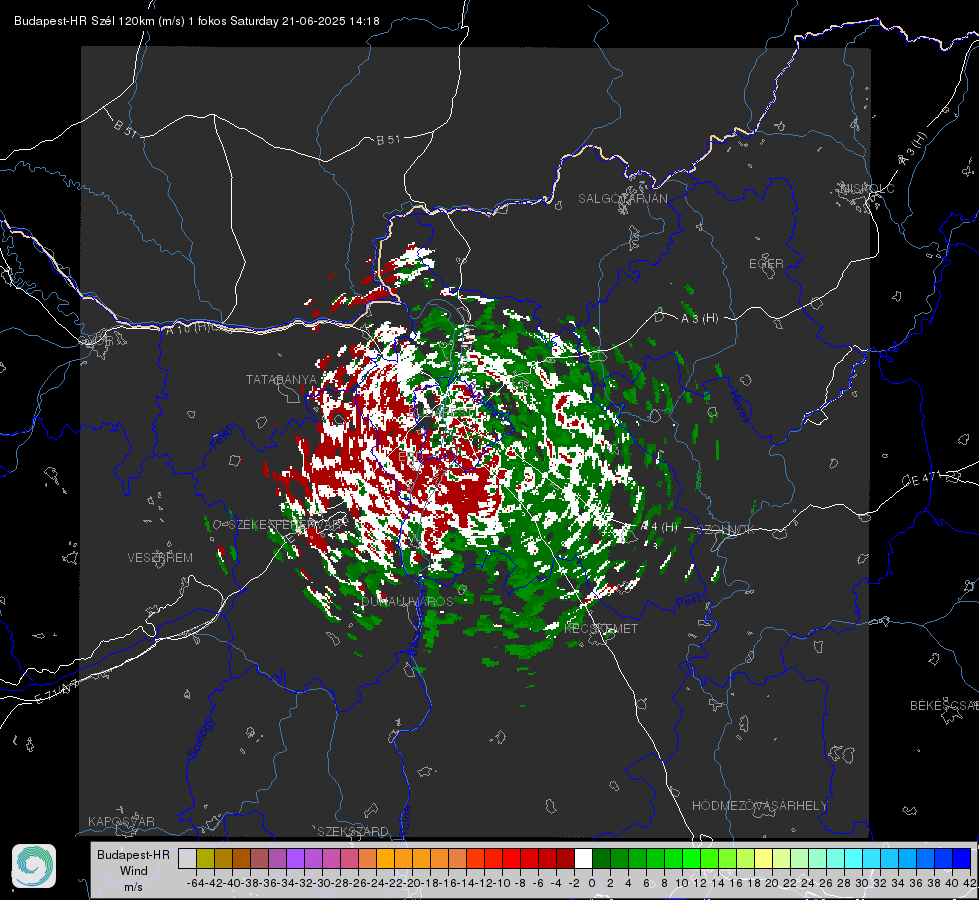Click the radar title text with date 21-06-2025
The width and height of the screenshot is (979, 900).
point(197,21)
